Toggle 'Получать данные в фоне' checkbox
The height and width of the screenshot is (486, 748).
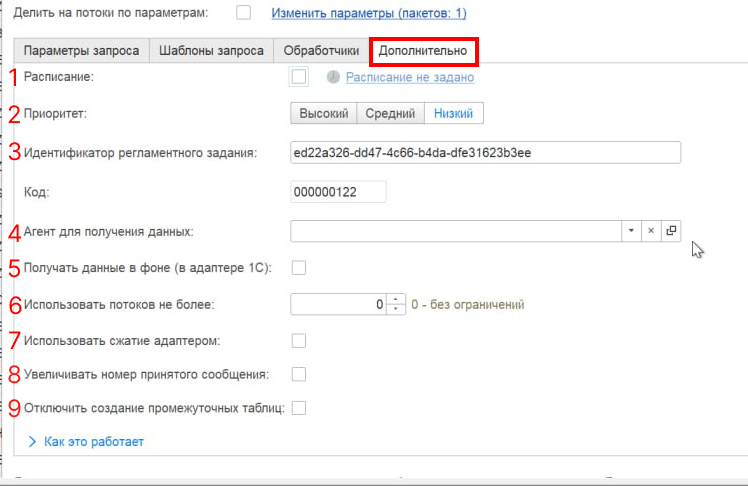(x=298, y=267)
